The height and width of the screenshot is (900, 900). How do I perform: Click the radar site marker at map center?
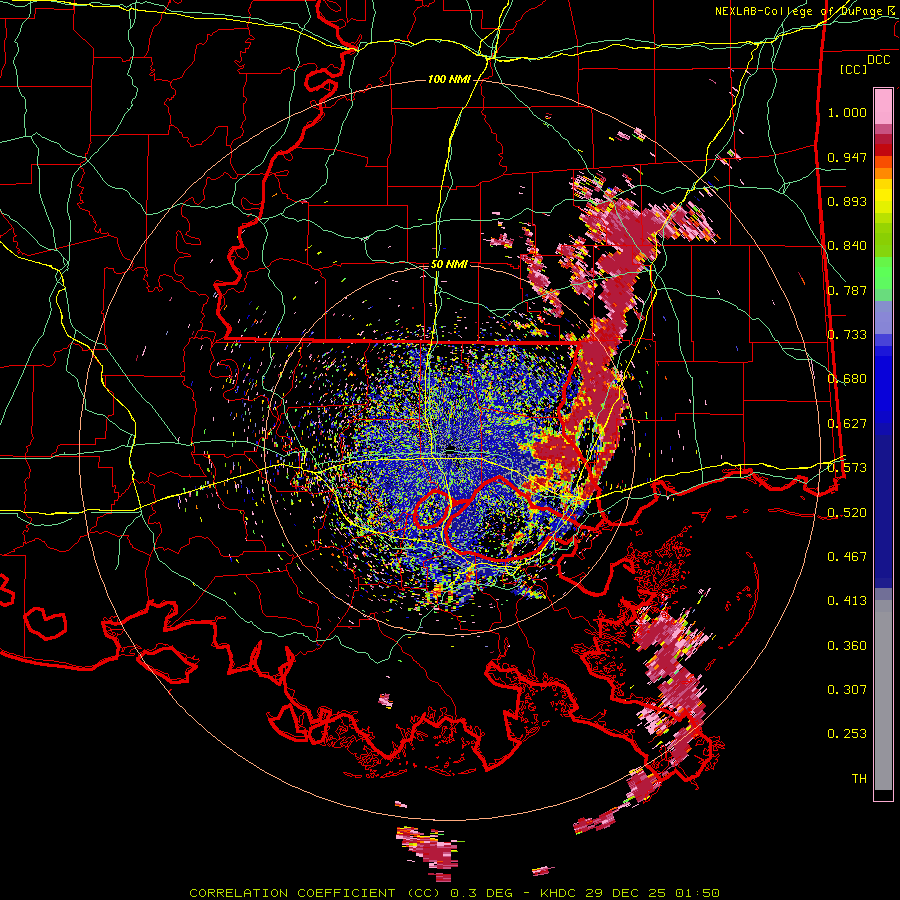[452, 448]
